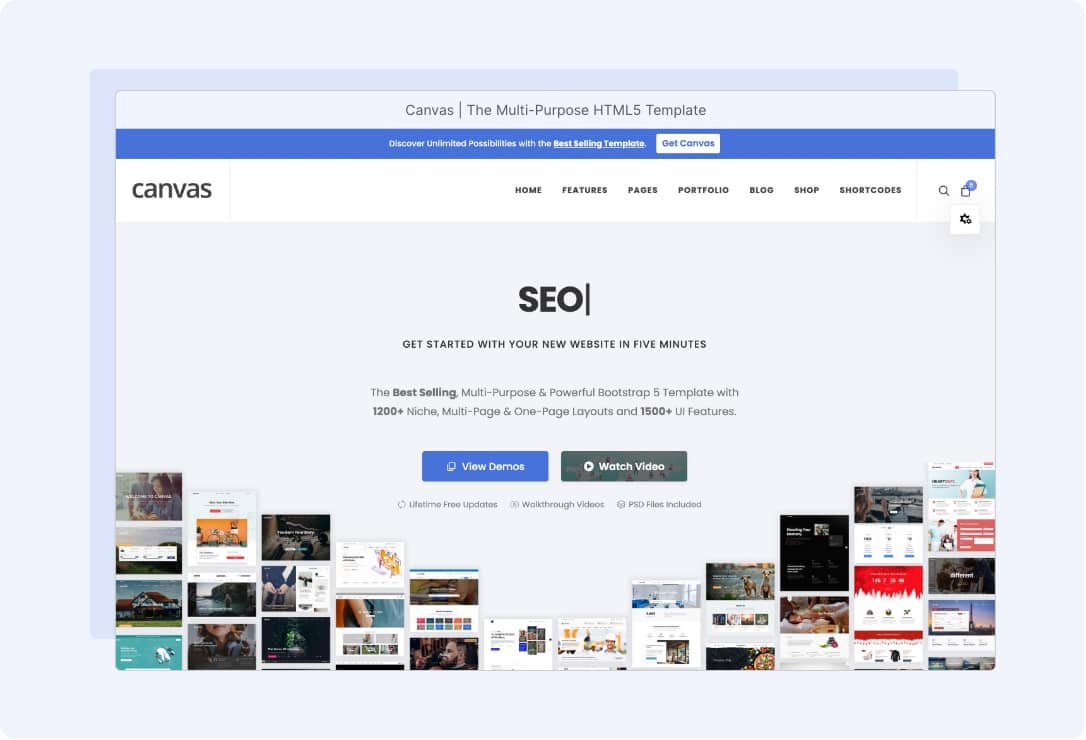Click the Canvas logo
This screenshot has width=1086, height=740.
(x=172, y=190)
